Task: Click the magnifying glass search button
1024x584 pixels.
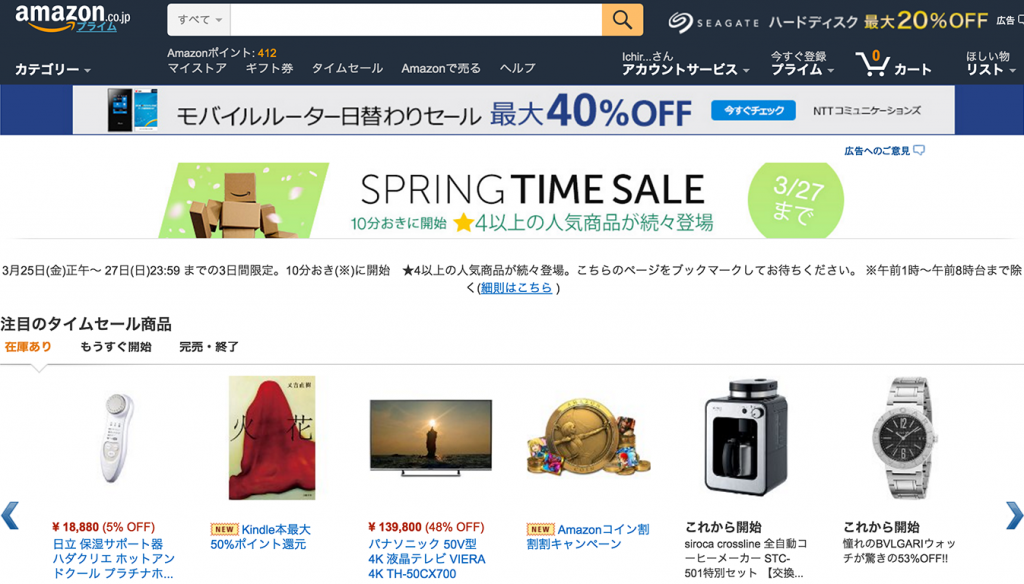Action: point(622,20)
